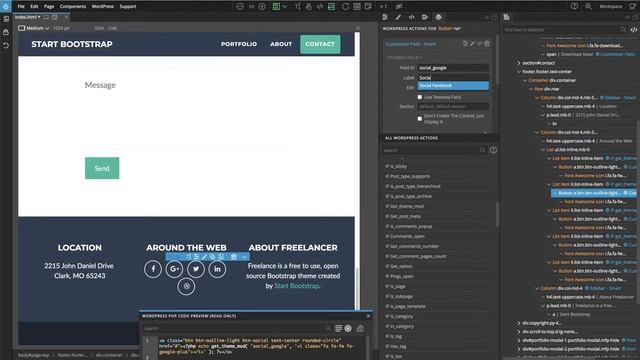Close the index.html tab
The height and width of the screenshot is (360, 640).
coord(66,17)
